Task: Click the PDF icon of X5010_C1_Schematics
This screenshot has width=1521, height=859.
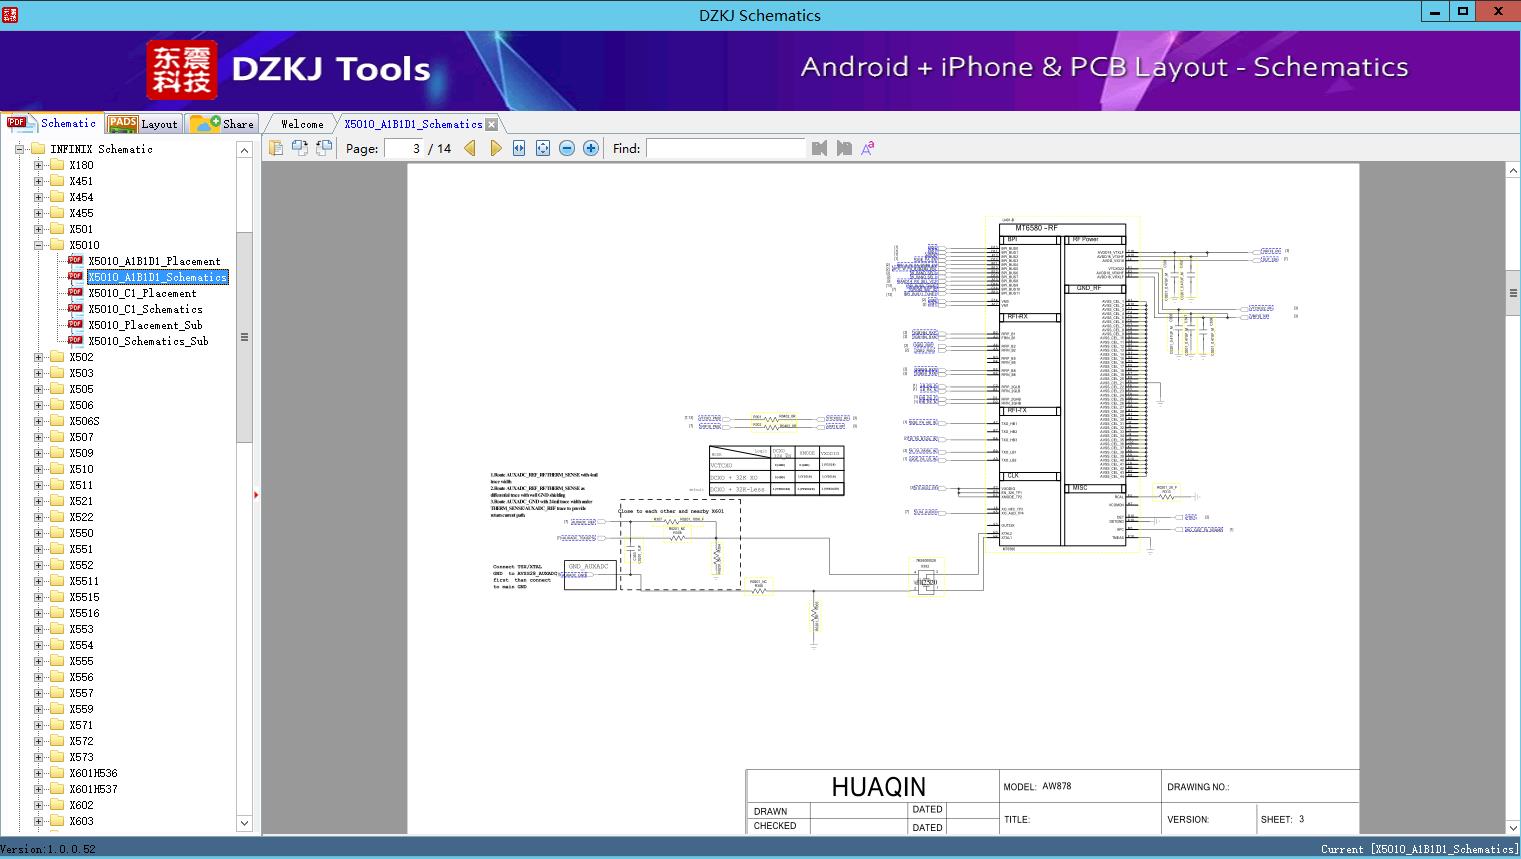Action: pos(75,309)
